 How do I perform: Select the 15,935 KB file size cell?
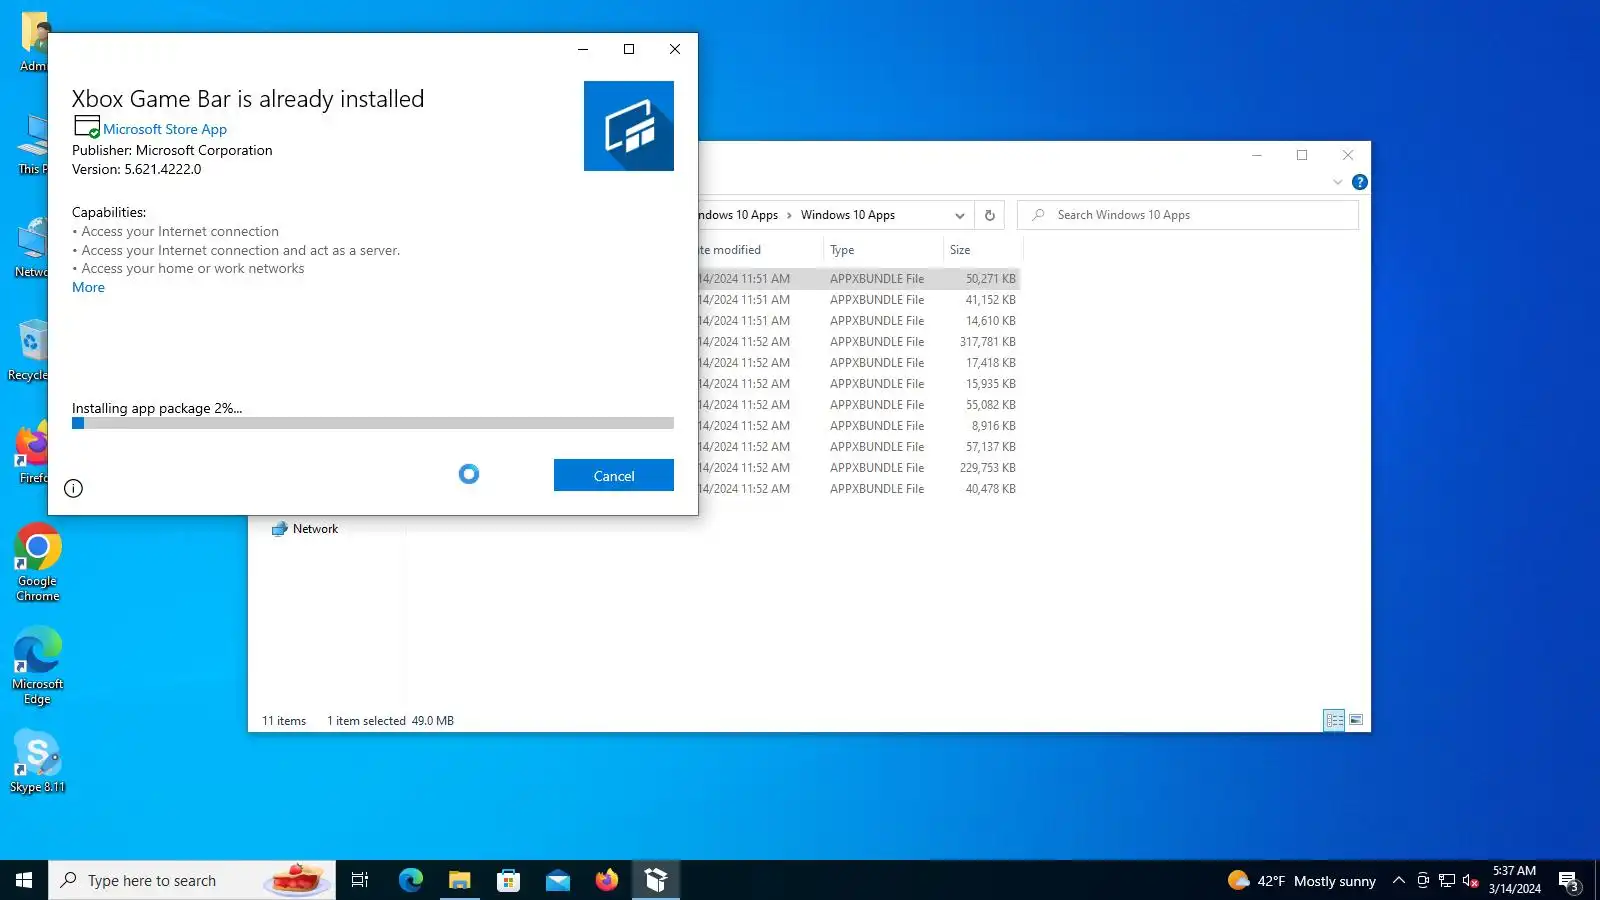point(990,384)
